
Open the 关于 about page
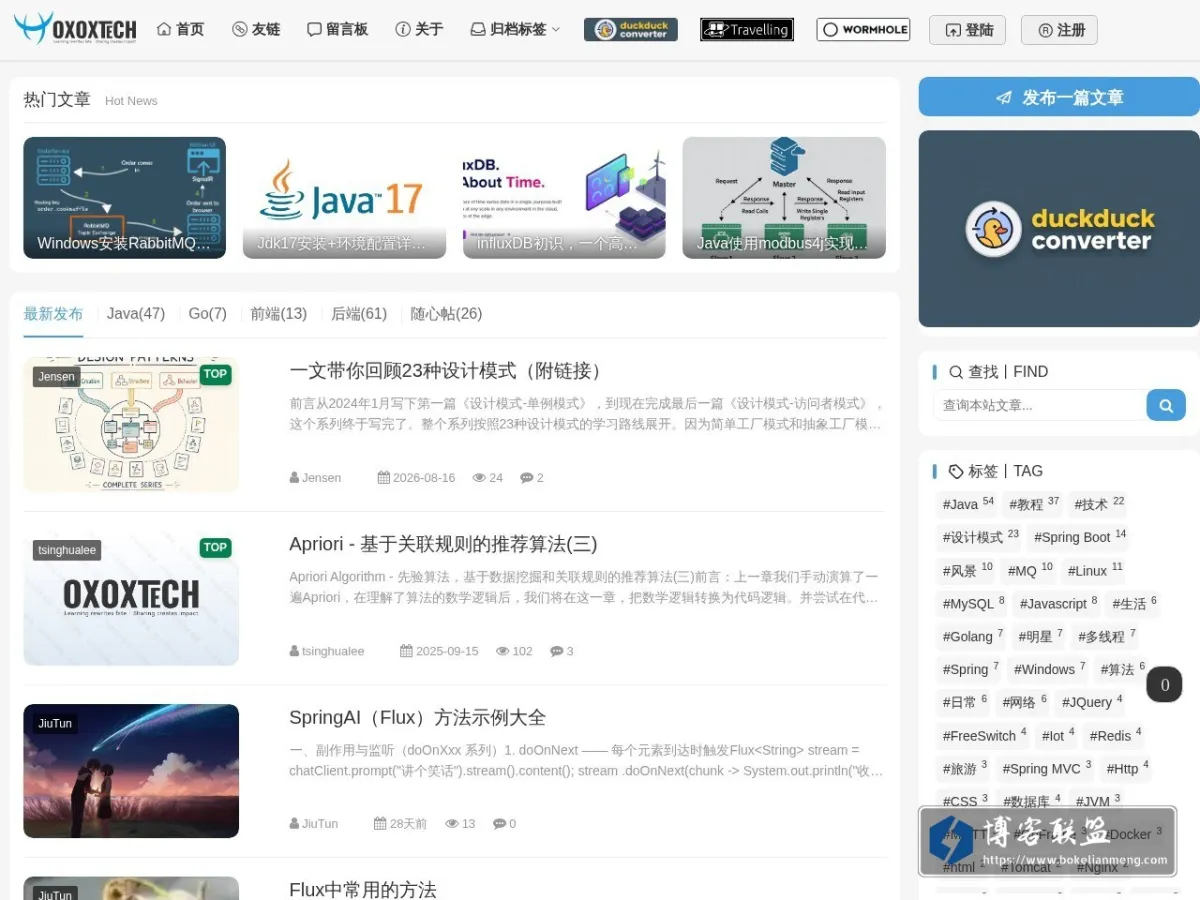click(x=419, y=30)
